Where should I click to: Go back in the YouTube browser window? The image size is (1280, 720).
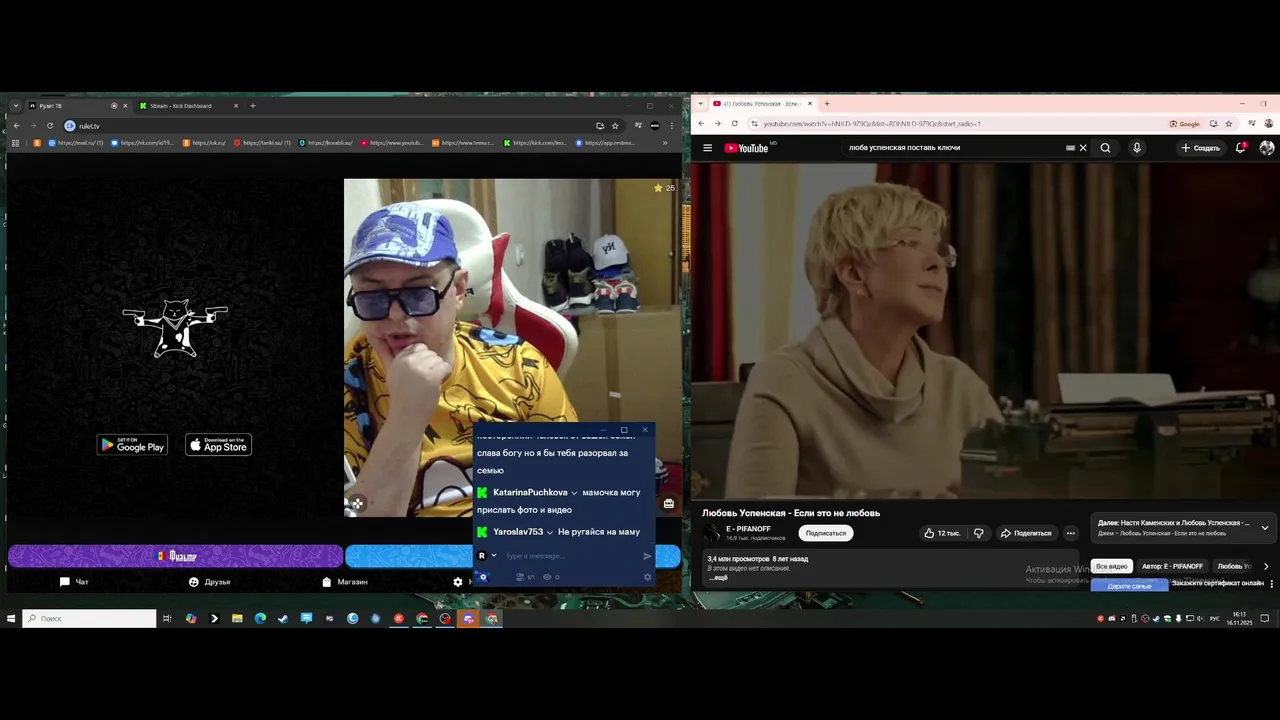(701, 124)
